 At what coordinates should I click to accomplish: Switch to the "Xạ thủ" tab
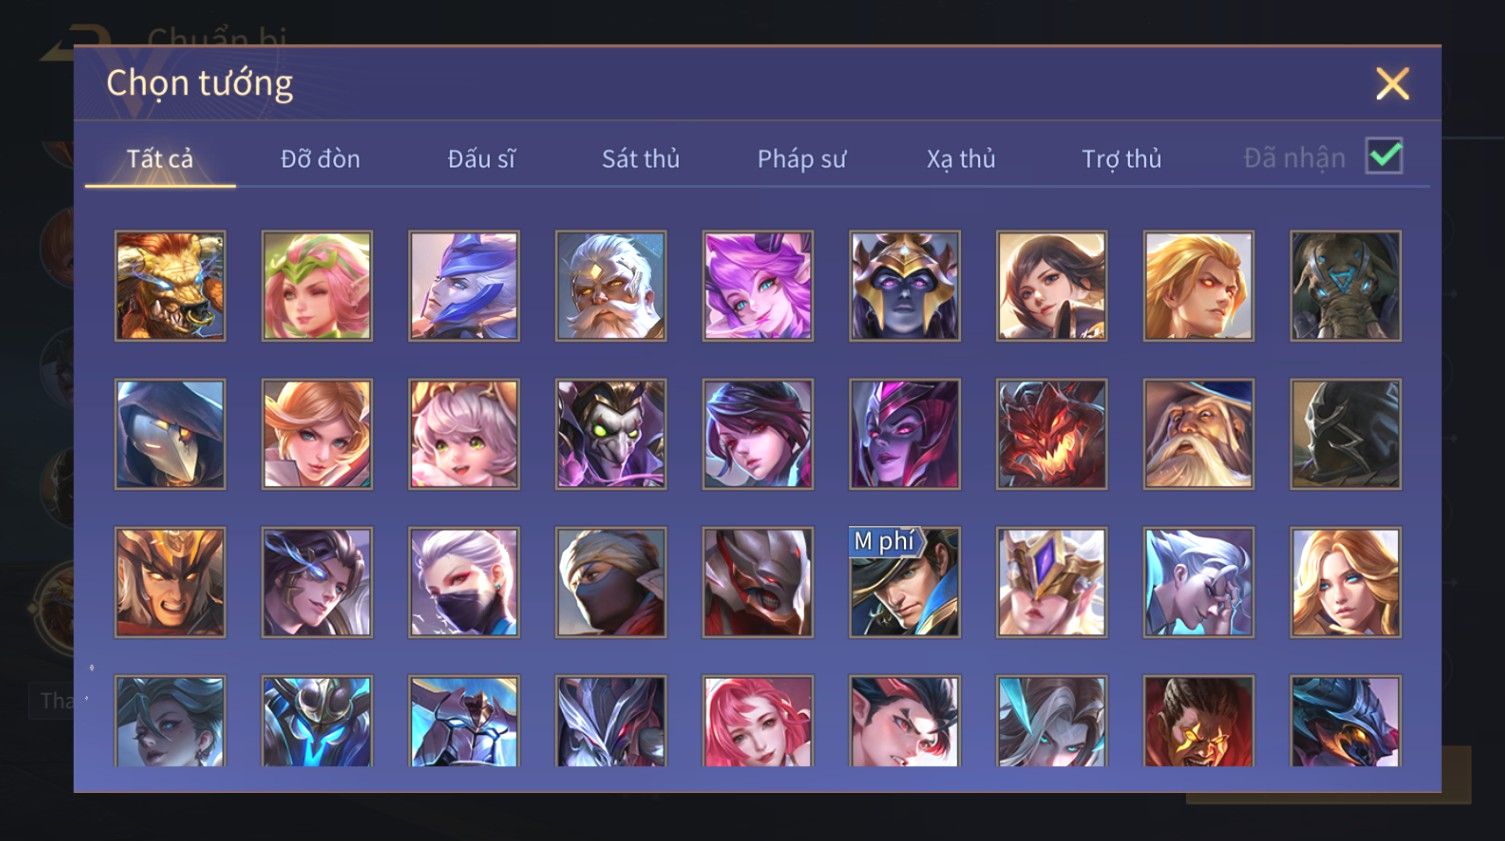pos(961,158)
